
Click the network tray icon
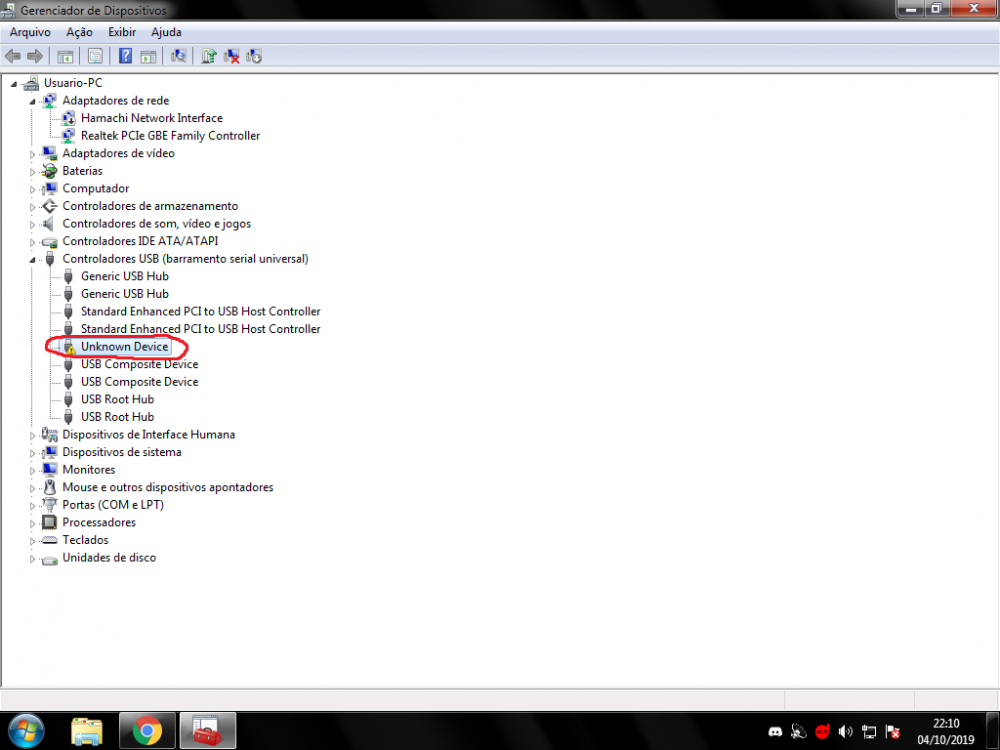(869, 732)
